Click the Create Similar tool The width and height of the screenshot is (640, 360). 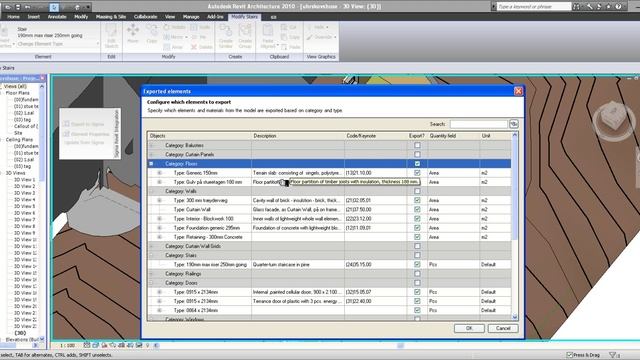pos(225,36)
